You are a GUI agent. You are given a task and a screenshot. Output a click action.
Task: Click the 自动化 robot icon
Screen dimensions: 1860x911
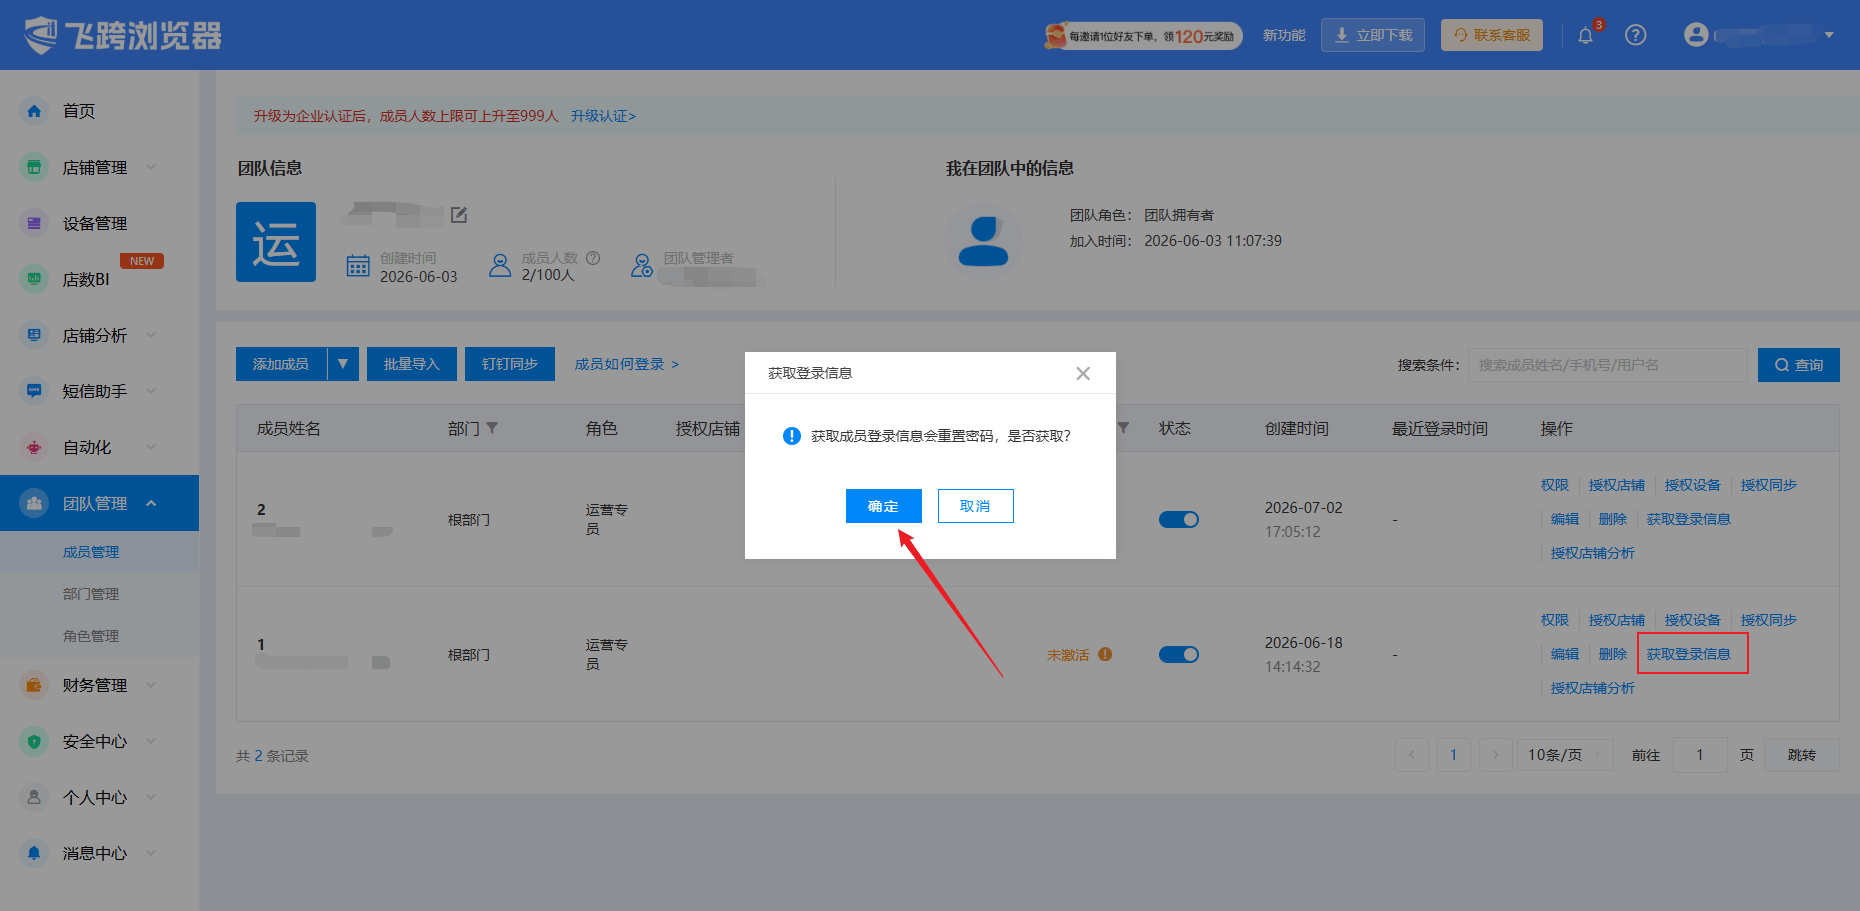34,447
